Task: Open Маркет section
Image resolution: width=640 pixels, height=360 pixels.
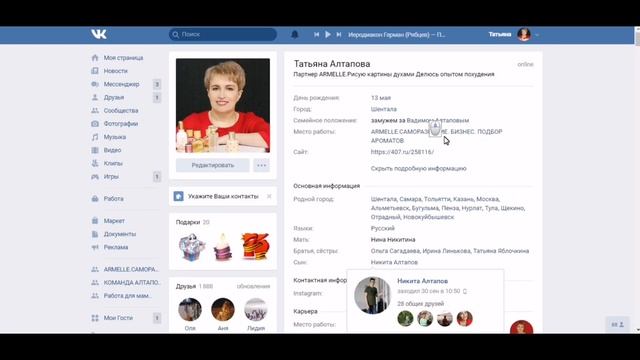Action: (x=114, y=221)
